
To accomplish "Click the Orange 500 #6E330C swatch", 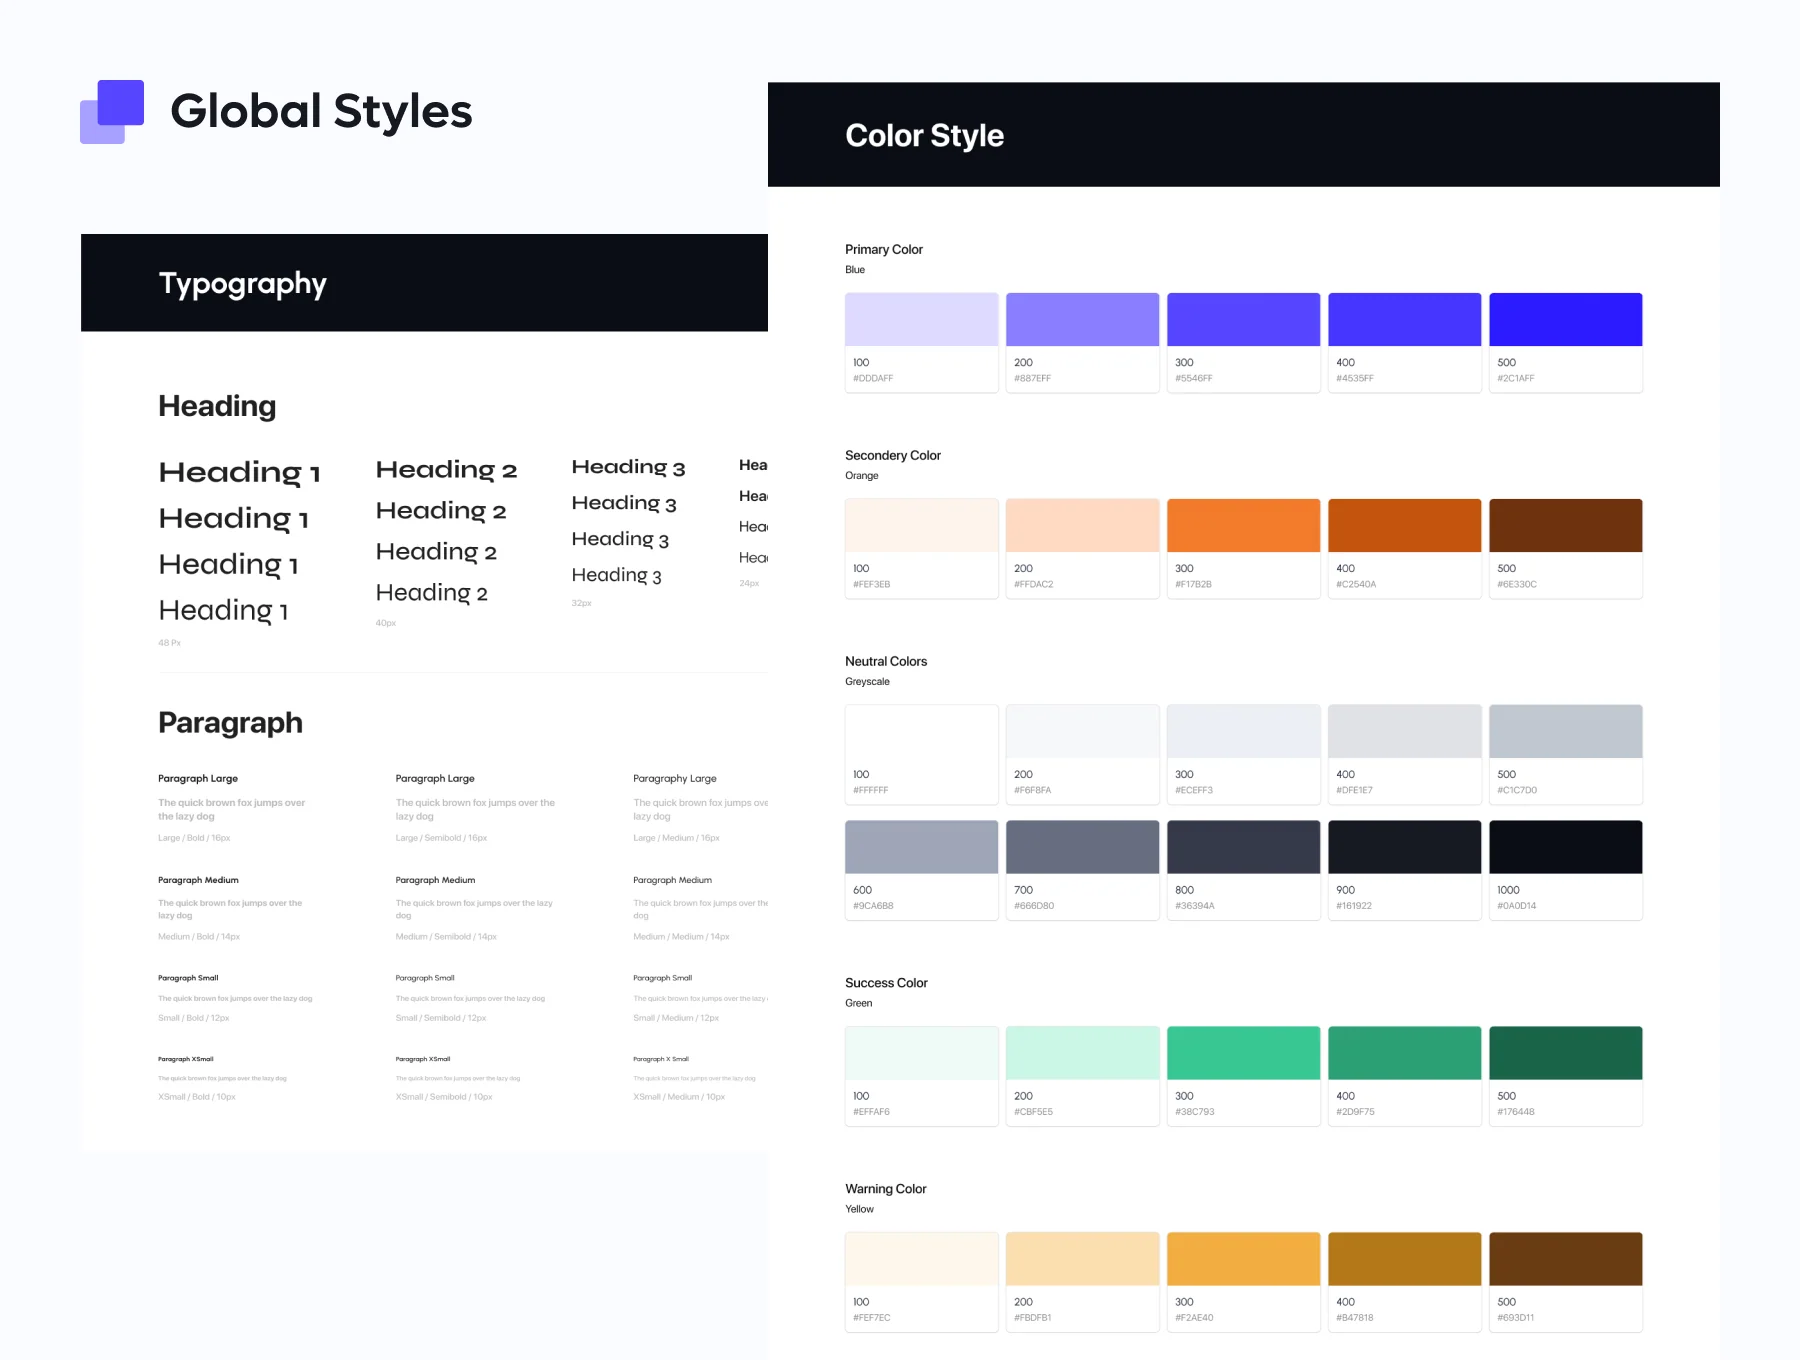I will (1565, 548).
